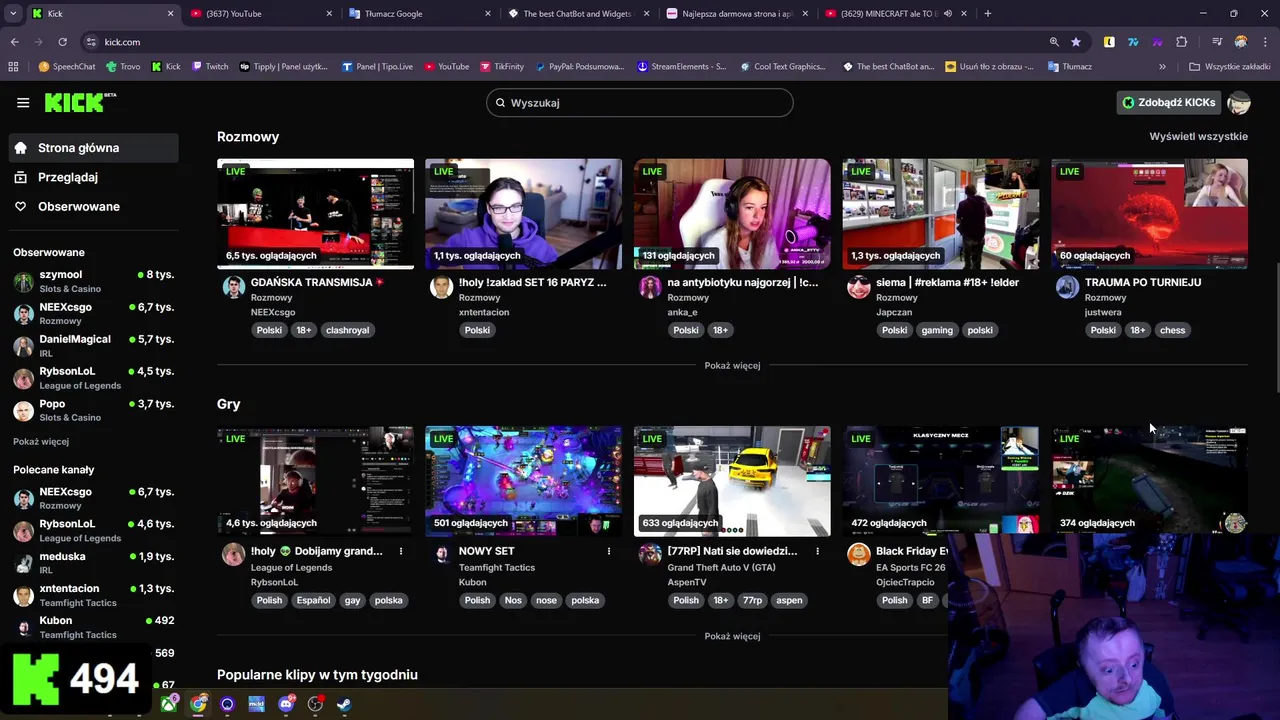Open the Wszystkie zakładki bookmarks folder
This screenshot has height=720, width=1280.
(1230, 67)
